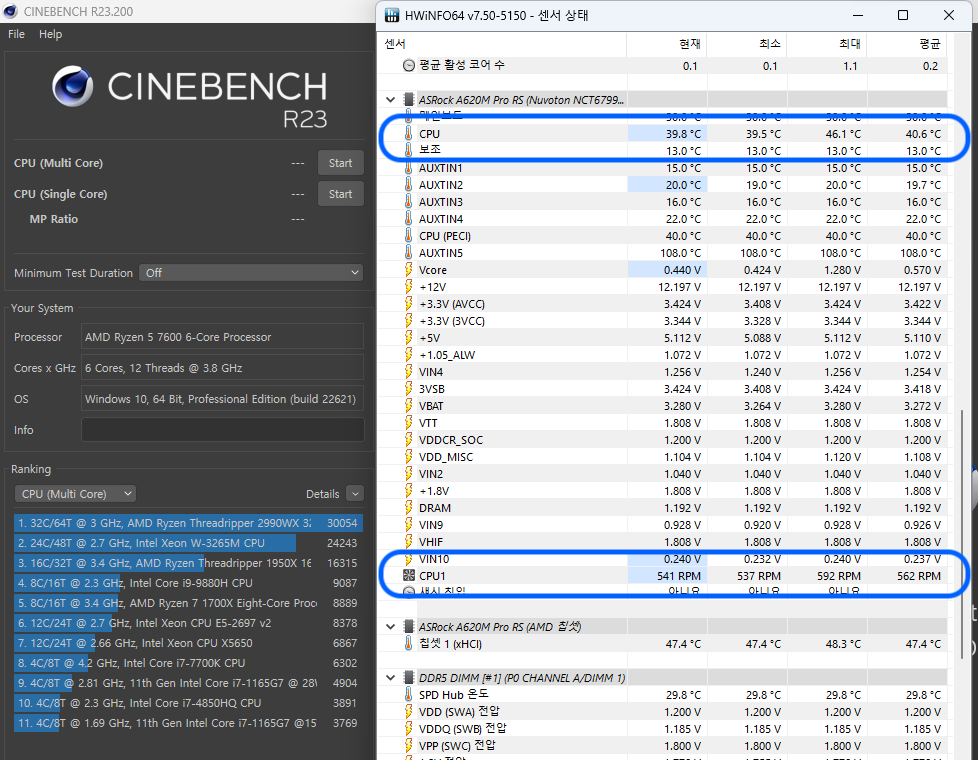The height and width of the screenshot is (760, 978).
Task: Click the 0.440 V current Vcore value
Action: (x=682, y=270)
